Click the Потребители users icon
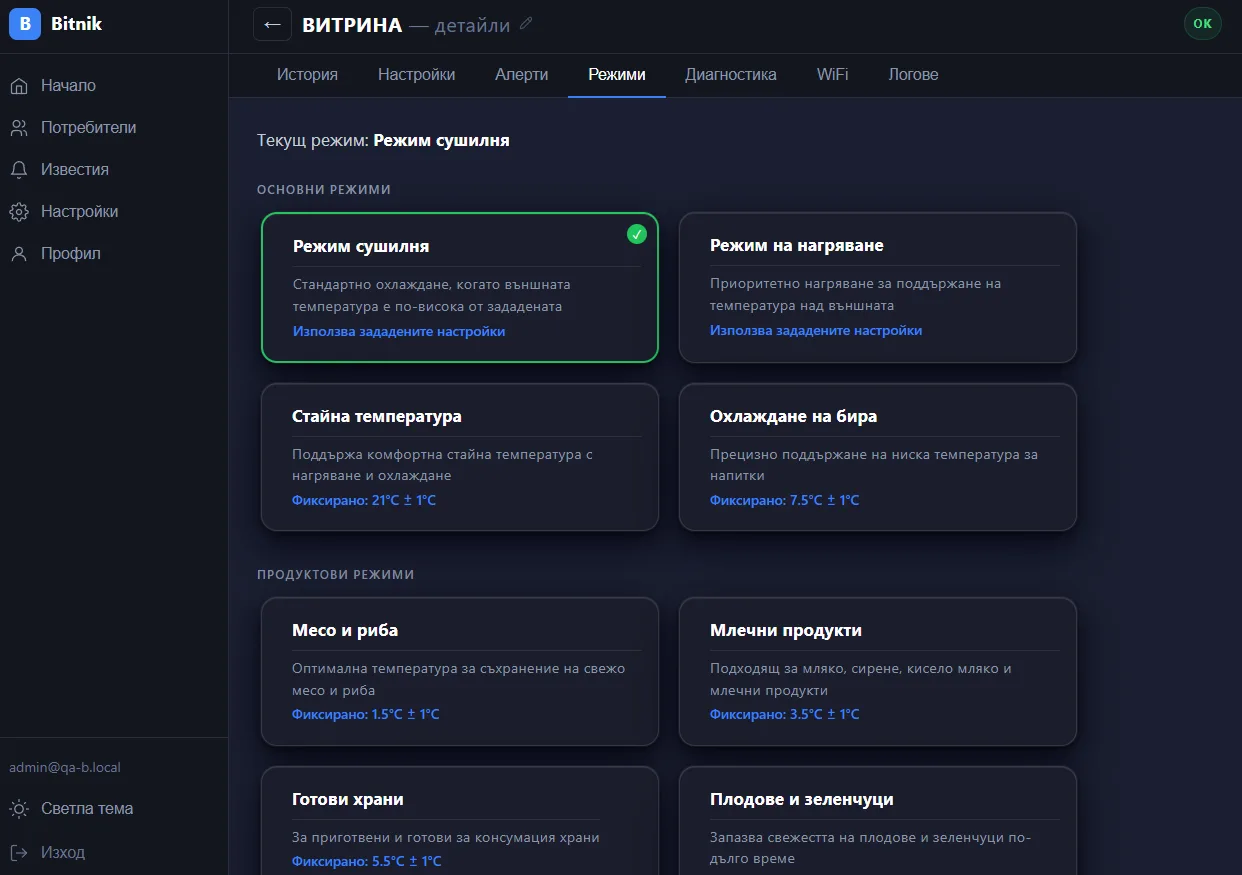Viewport: 1242px width, 875px height. [19, 128]
